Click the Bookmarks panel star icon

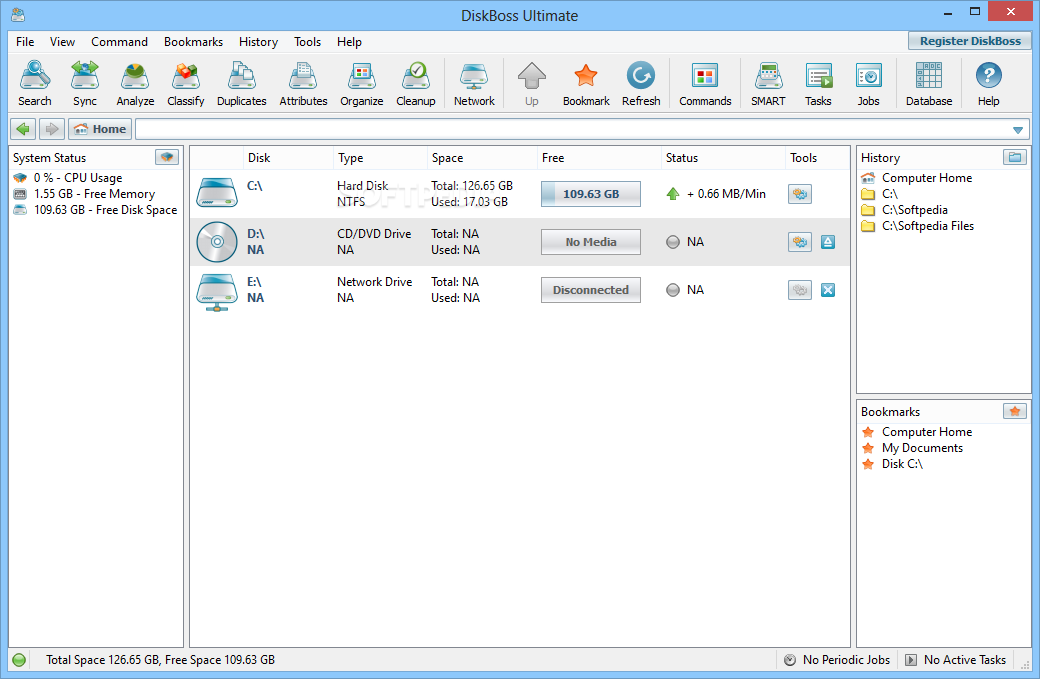pyautogui.click(x=1015, y=411)
